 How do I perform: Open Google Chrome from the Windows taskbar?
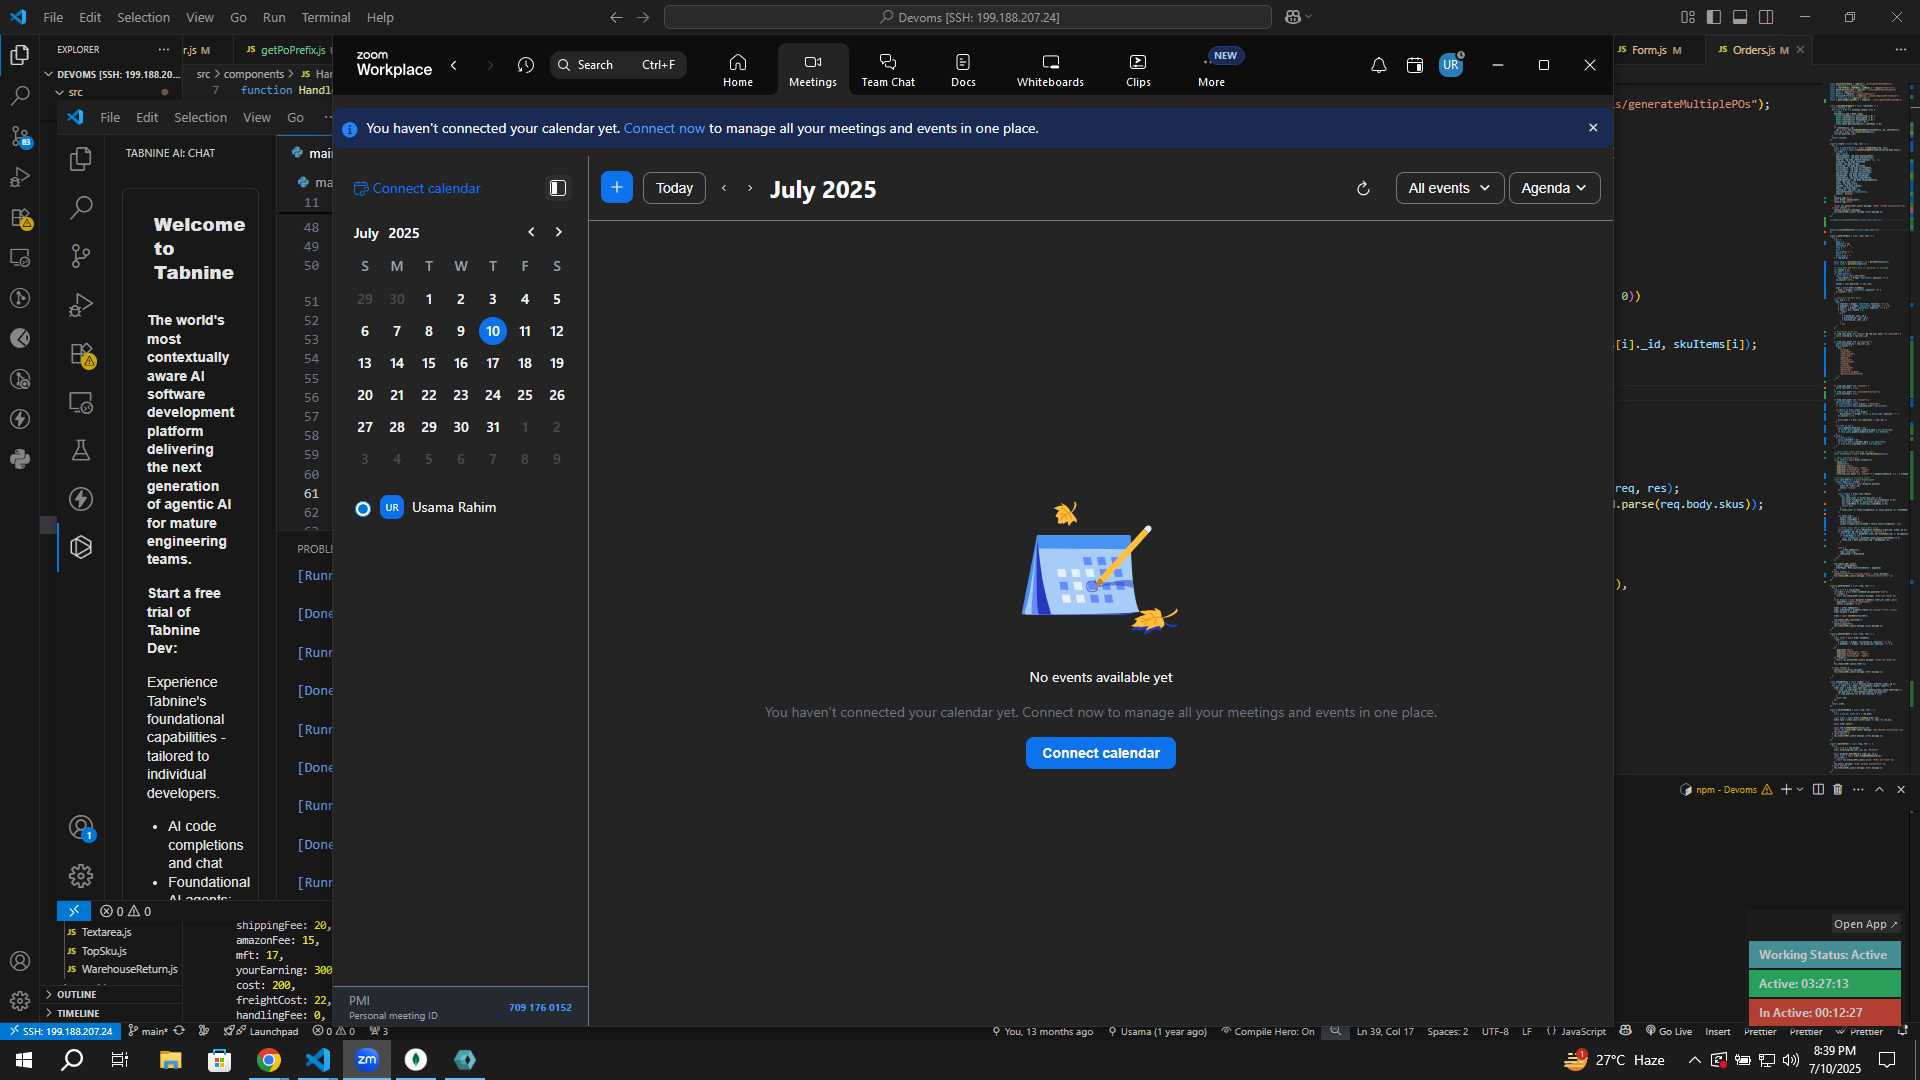pyautogui.click(x=268, y=1060)
